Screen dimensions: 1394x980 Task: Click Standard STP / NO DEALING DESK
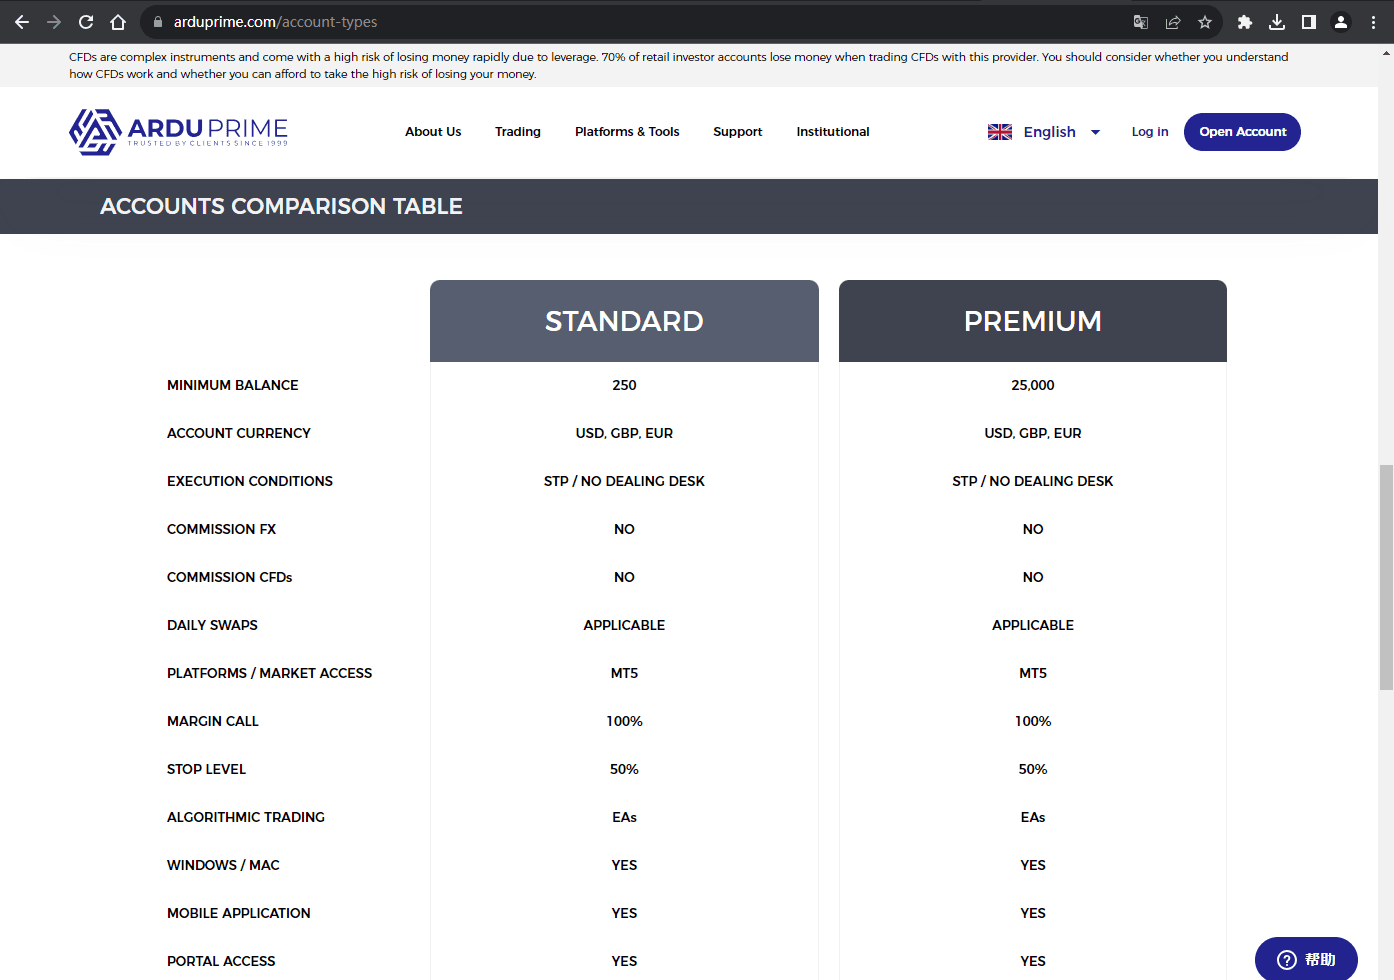pos(624,481)
